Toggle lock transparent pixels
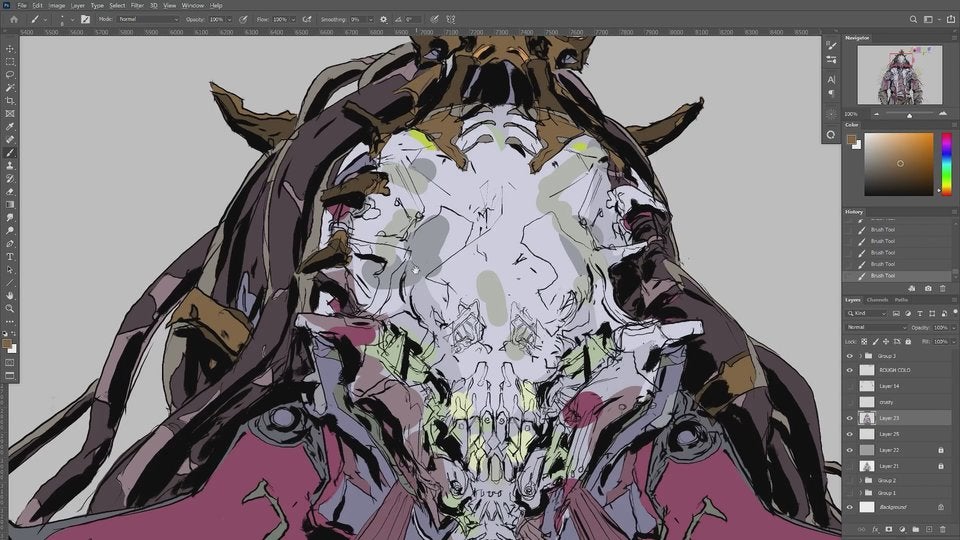 pos(864,342)
